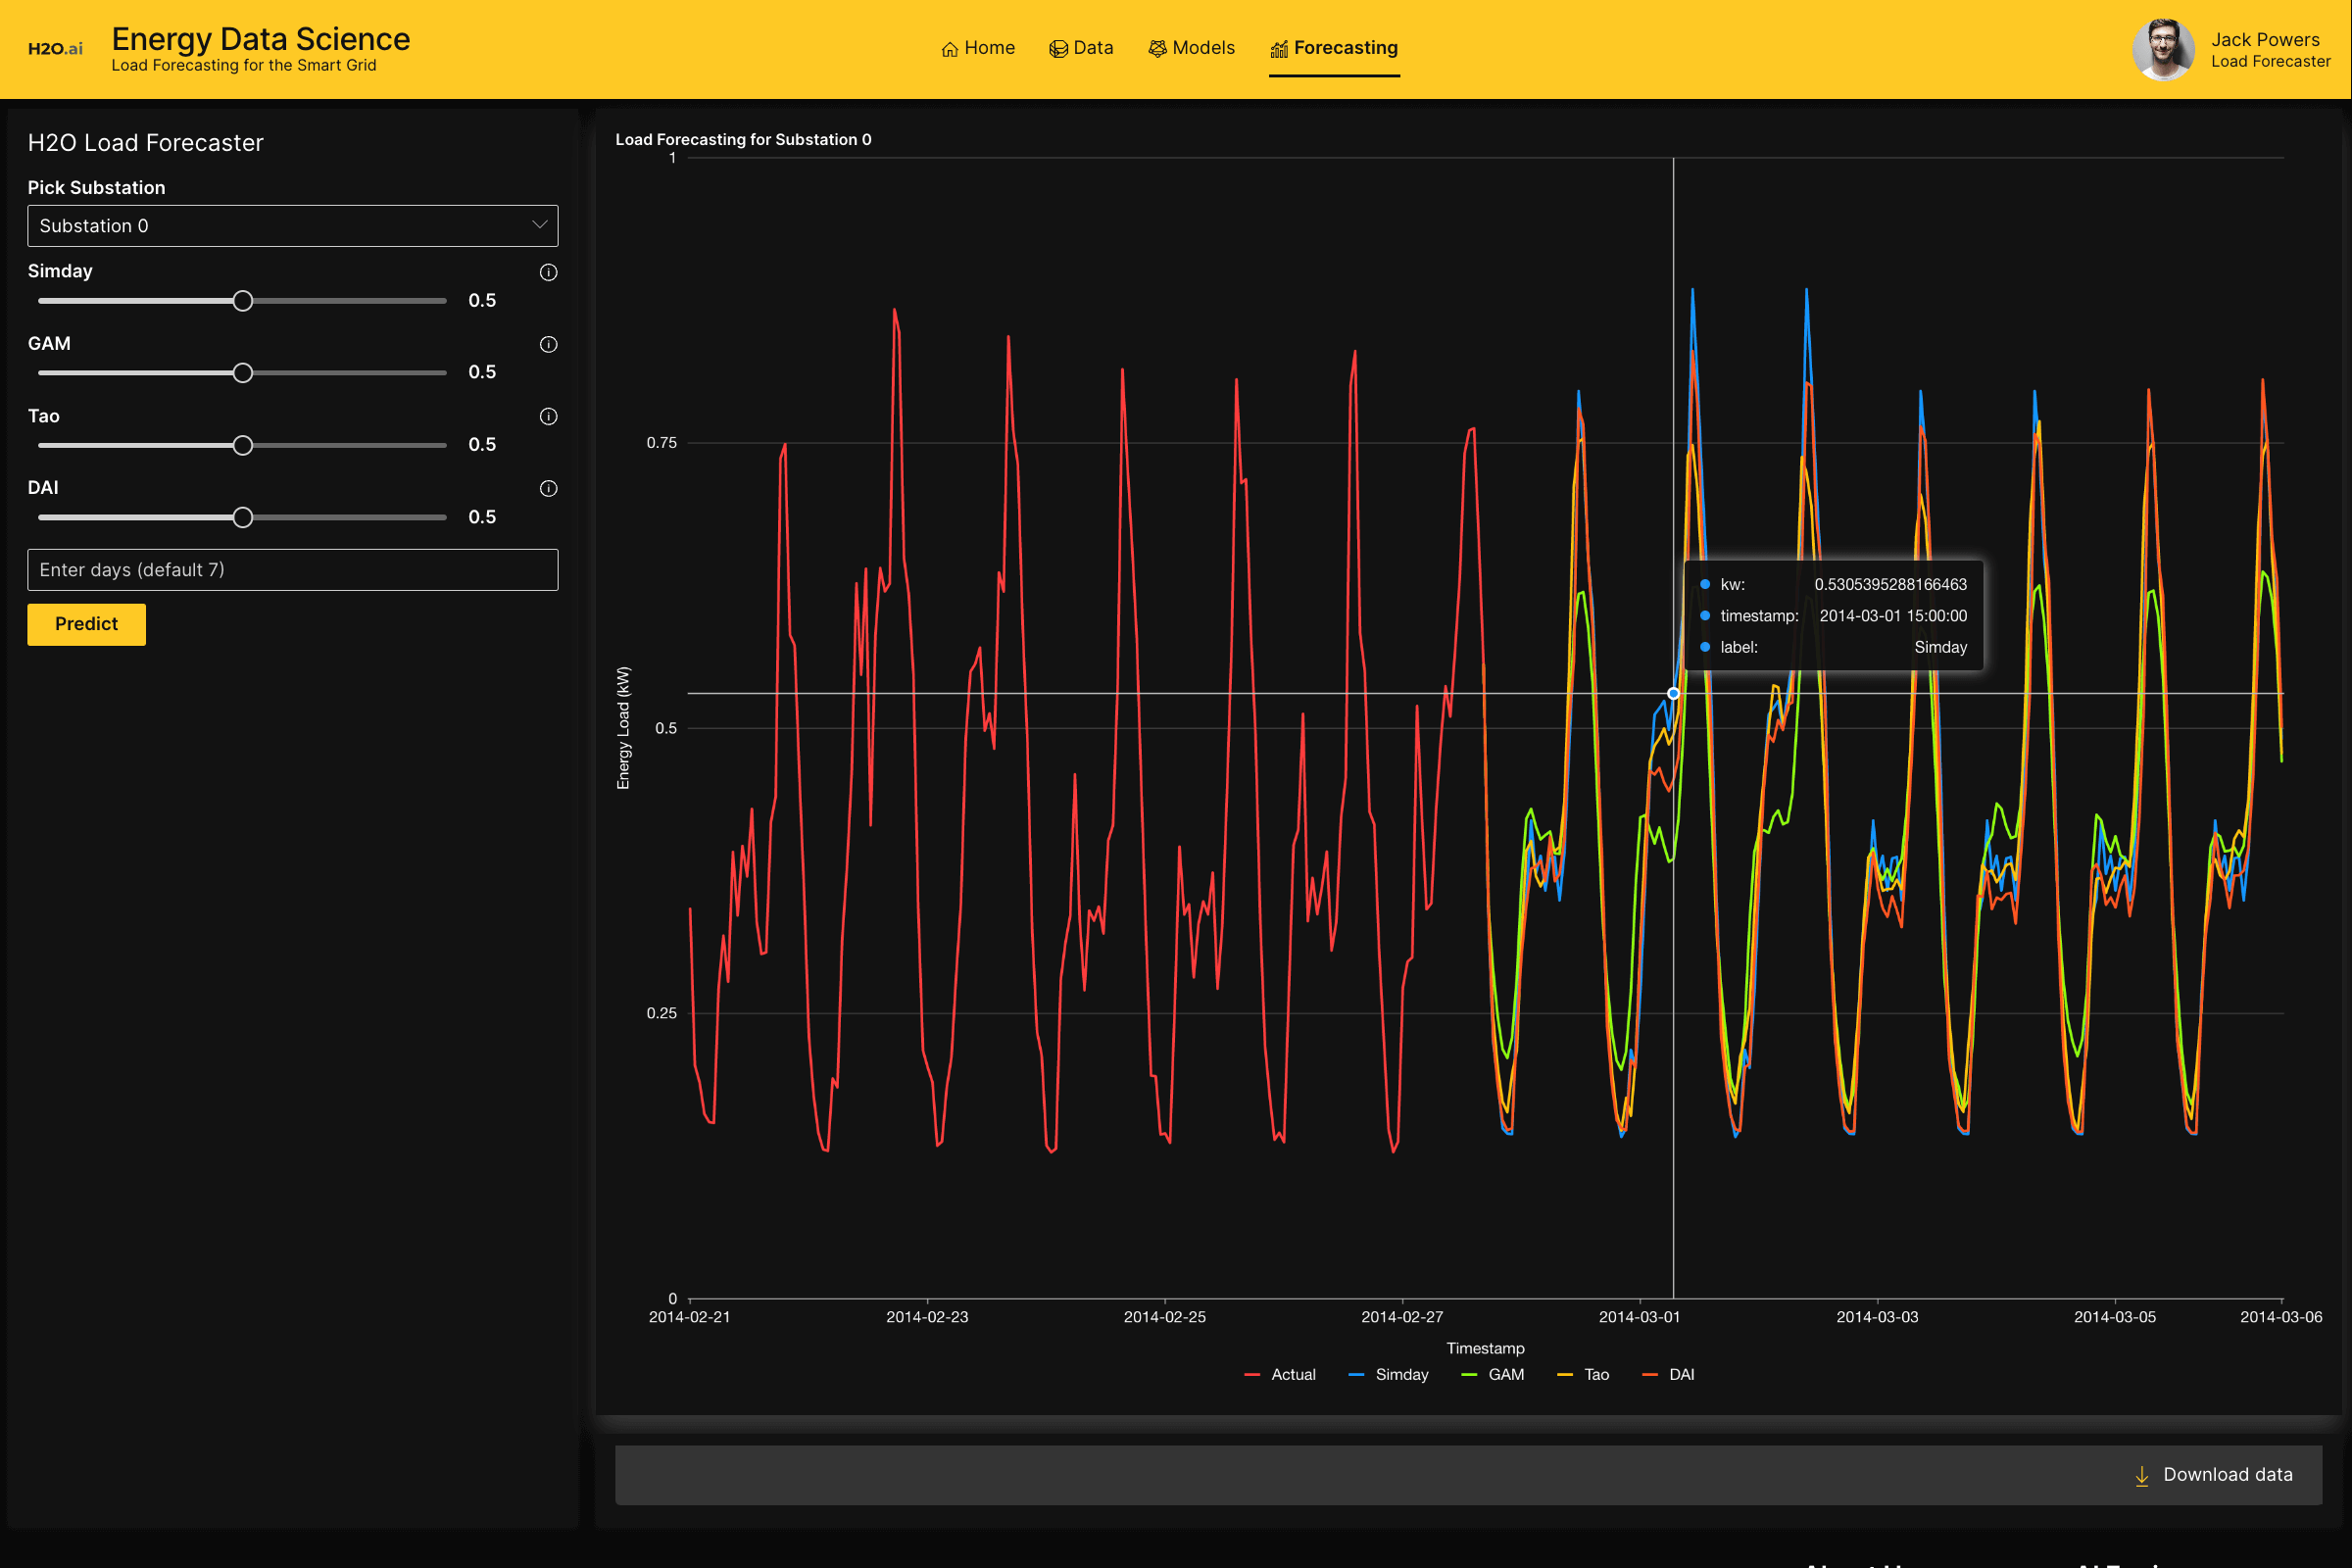Click the Enter days input field
Image resolution: width=2352 pixels, height=1568 pixels.
click(292, 570)
